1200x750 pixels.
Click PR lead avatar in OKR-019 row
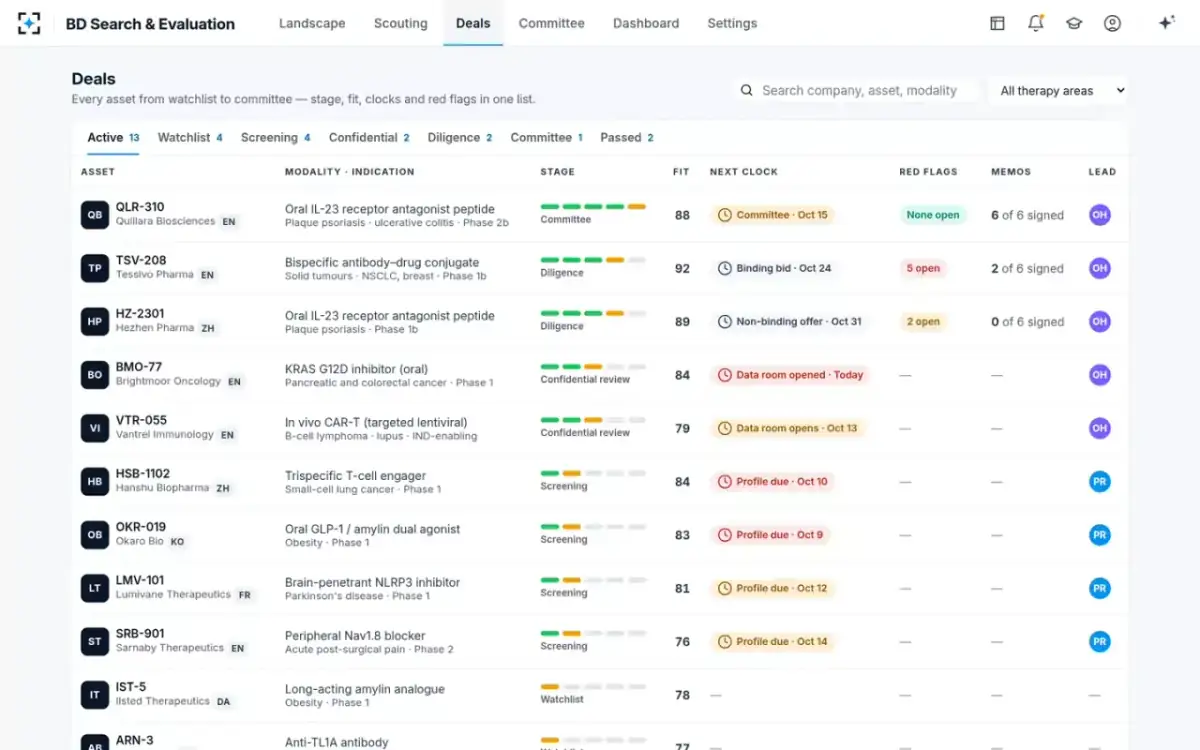[x=1100, y=535]
